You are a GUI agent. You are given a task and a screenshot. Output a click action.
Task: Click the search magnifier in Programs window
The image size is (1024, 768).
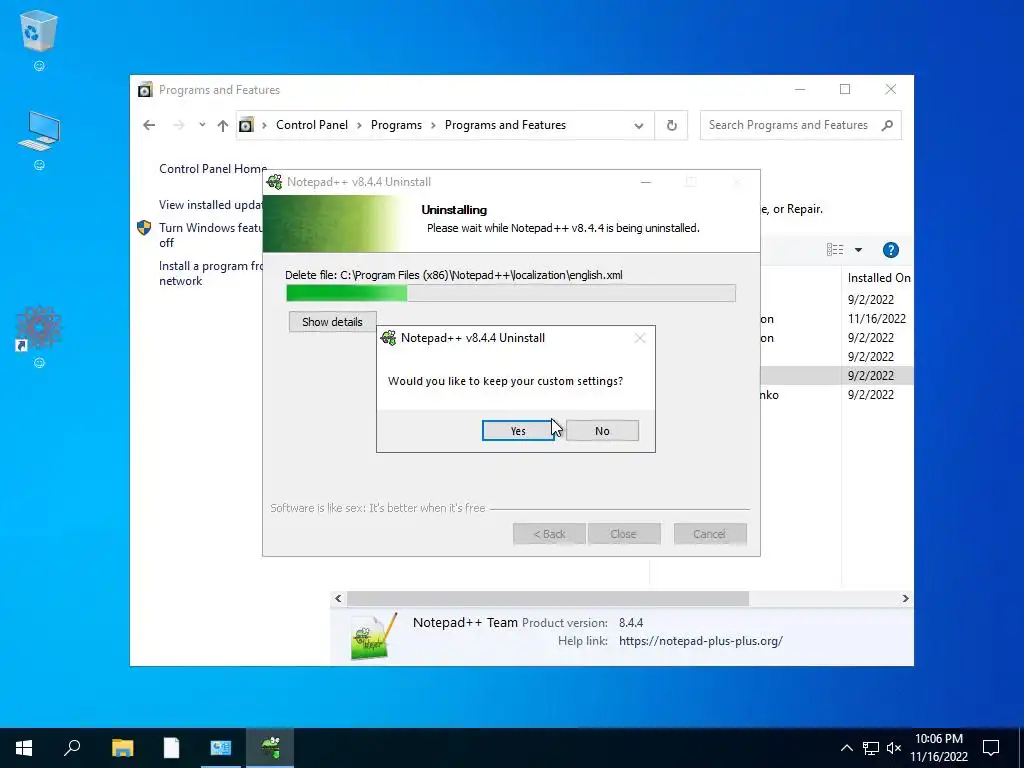tap(887, 125)
